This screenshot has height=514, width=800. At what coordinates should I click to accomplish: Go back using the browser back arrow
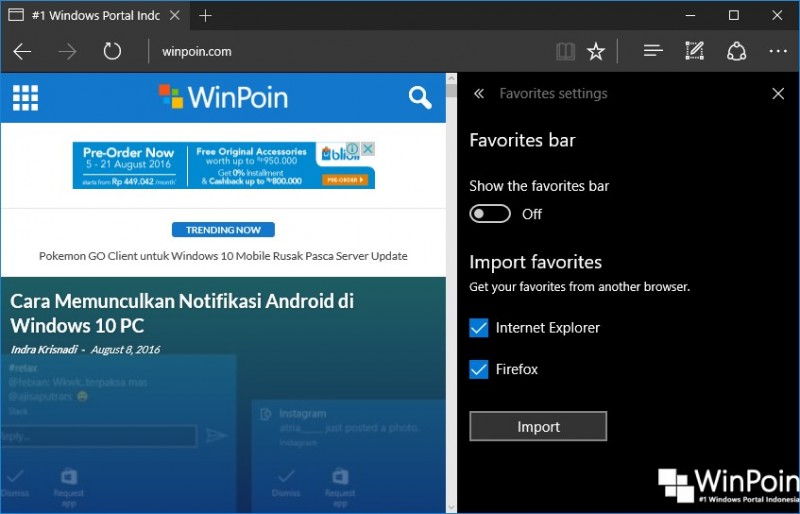[22, 52]
